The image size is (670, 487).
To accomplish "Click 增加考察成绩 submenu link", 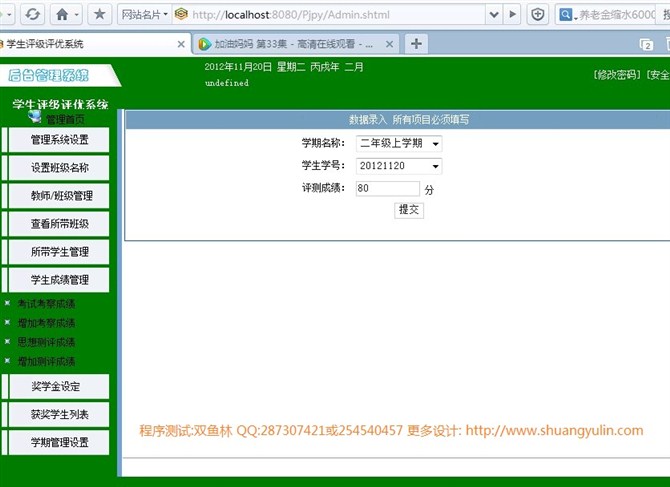I will tap(46, 323).
